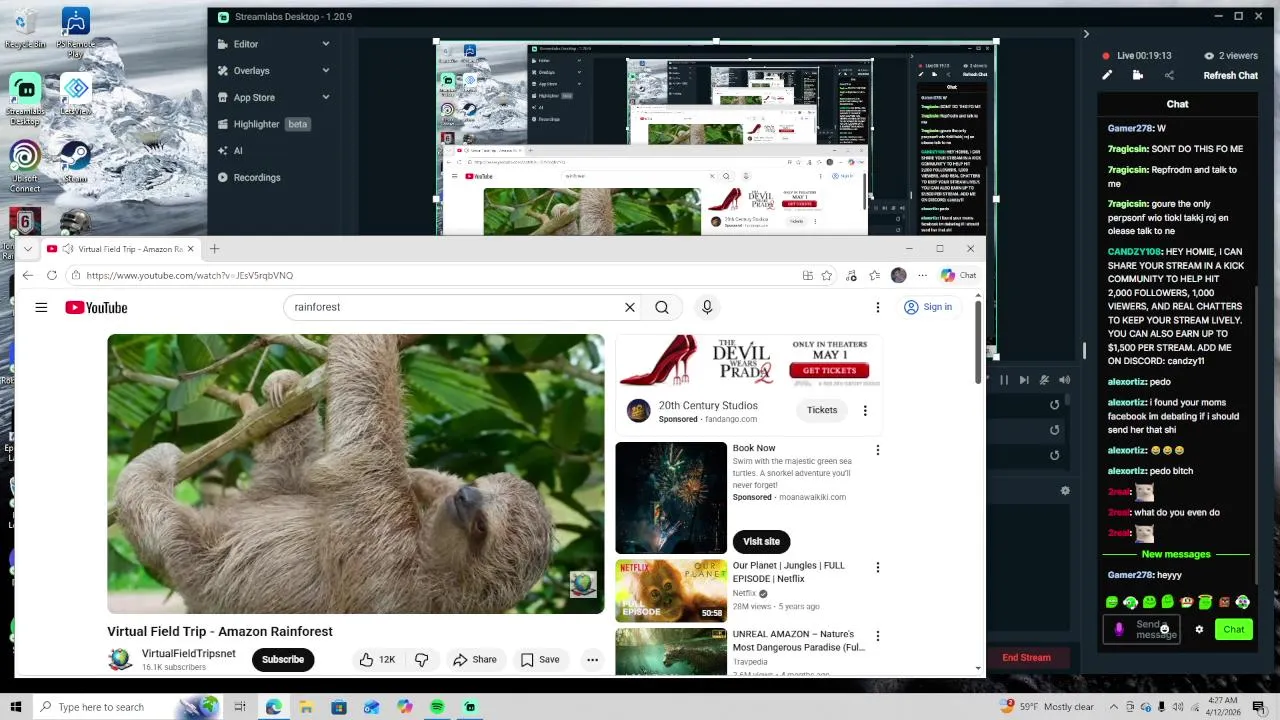1280x720 pixels.
Task: Click the YouTube logo
Action: [96, 307]
